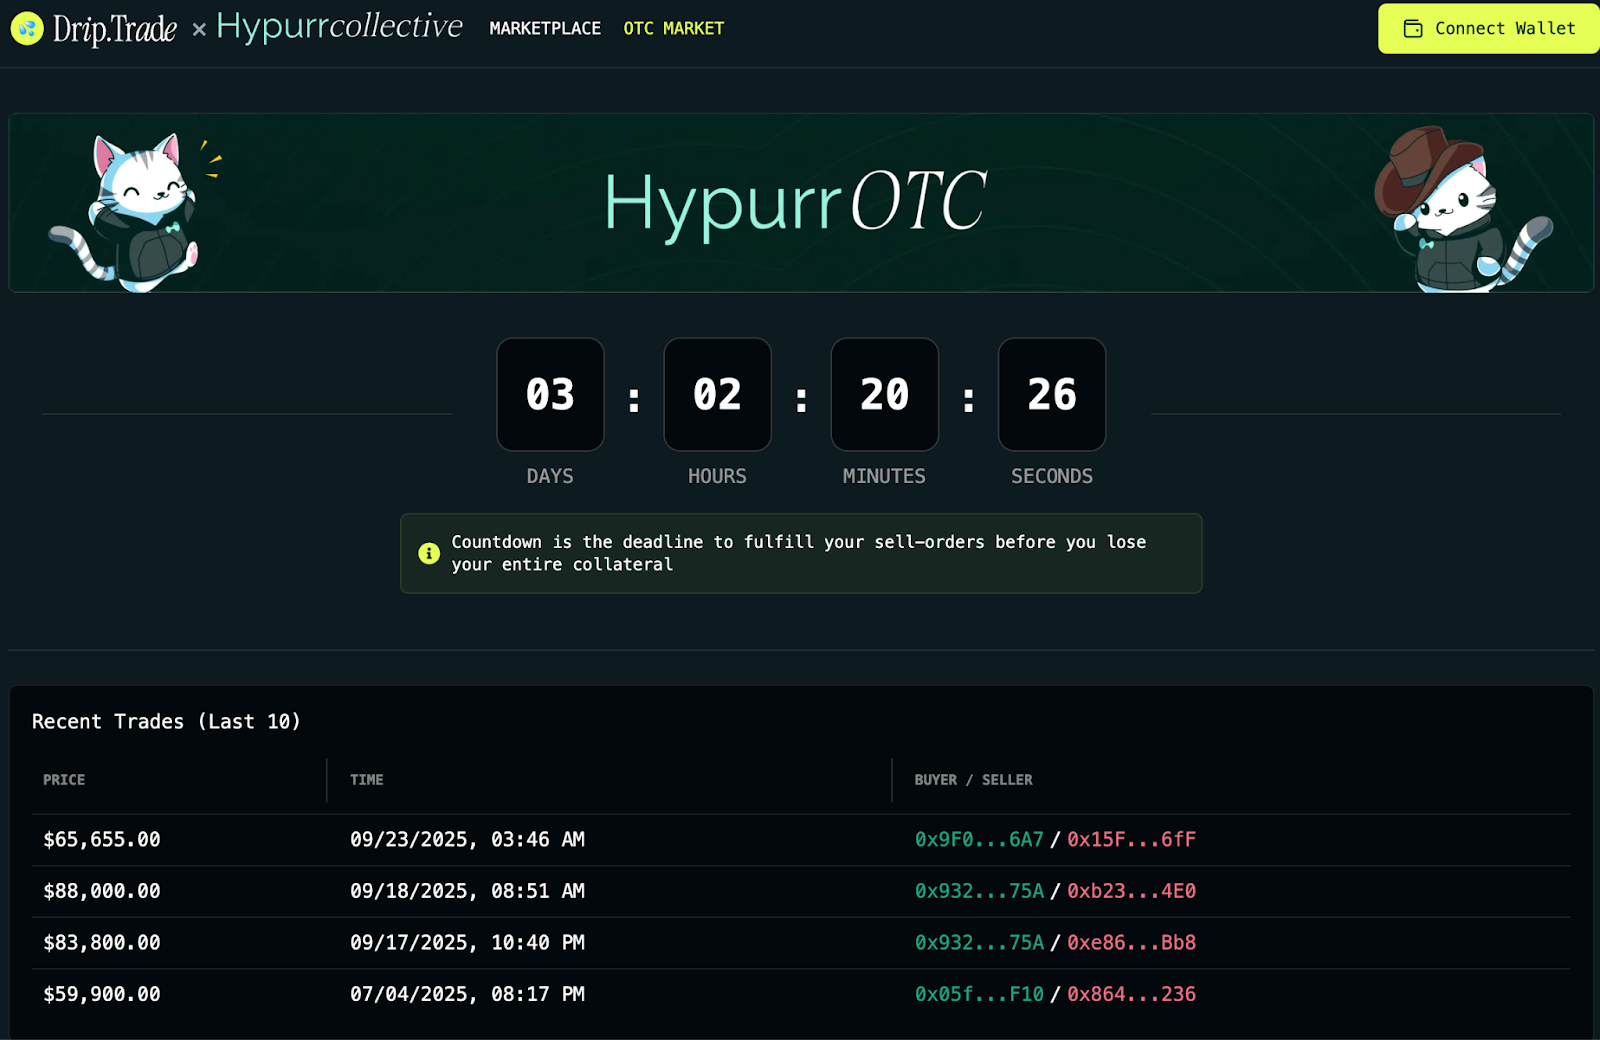Click the cowboy hat cat mascot on banner right
Viewport: 1600px width, 1040px height.
[1463, 210]
